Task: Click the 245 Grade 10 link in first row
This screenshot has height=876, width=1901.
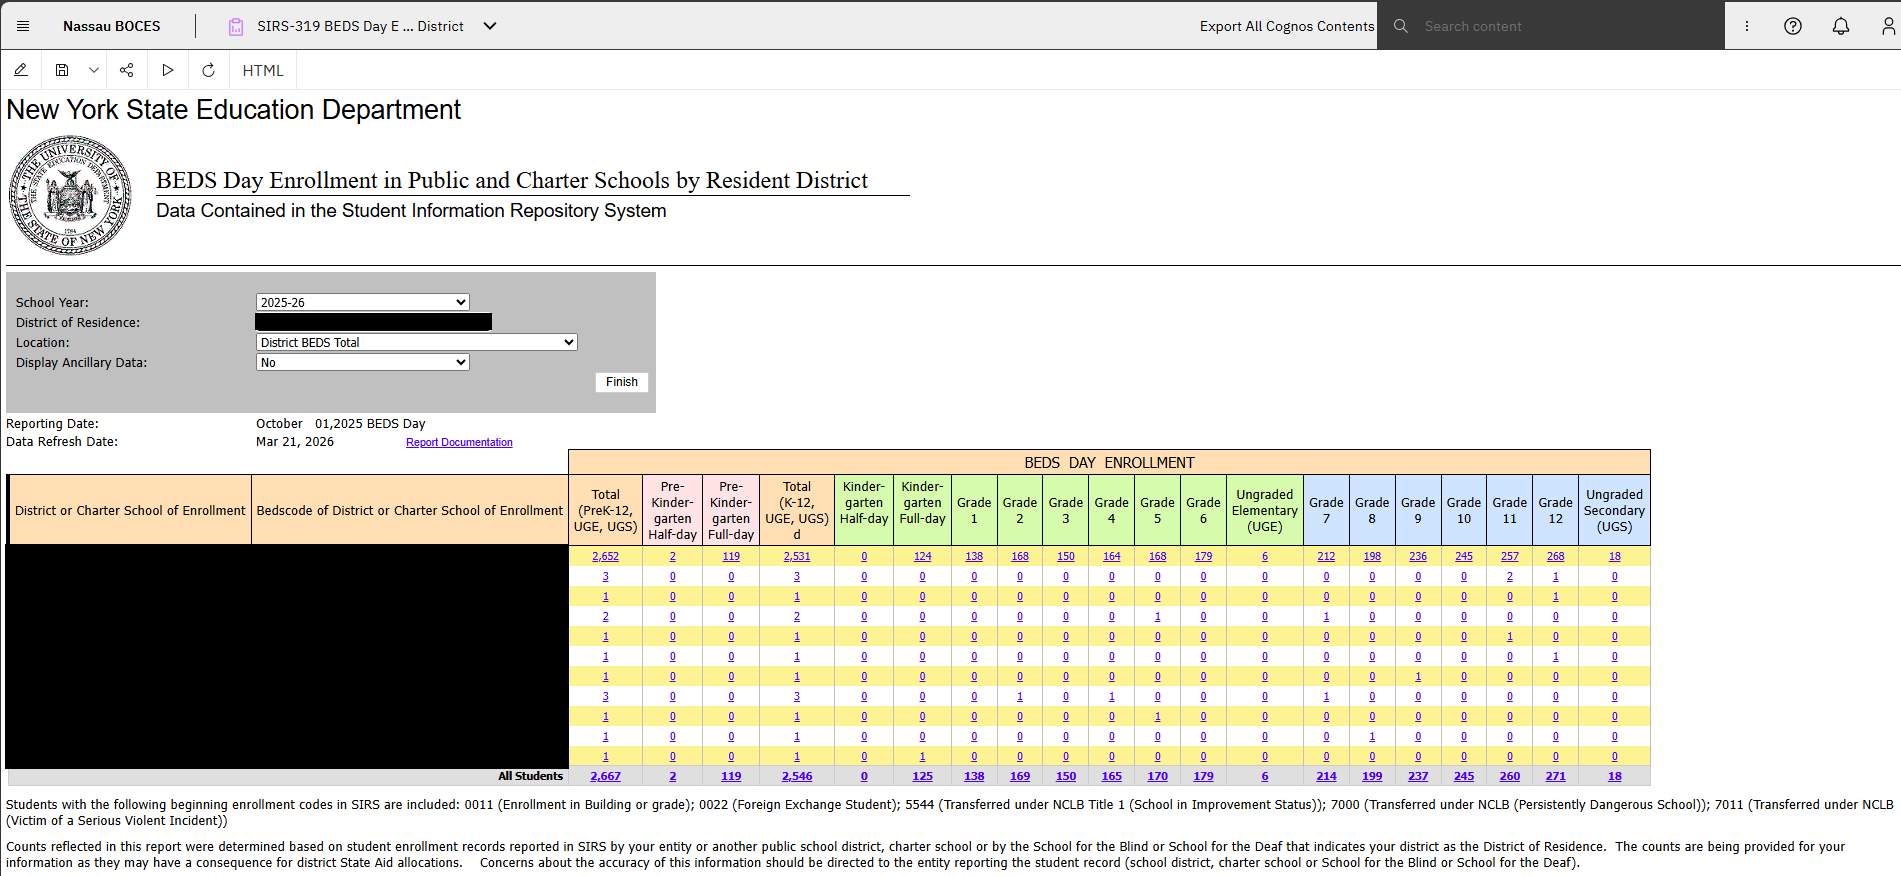Action: point(1464,556)
